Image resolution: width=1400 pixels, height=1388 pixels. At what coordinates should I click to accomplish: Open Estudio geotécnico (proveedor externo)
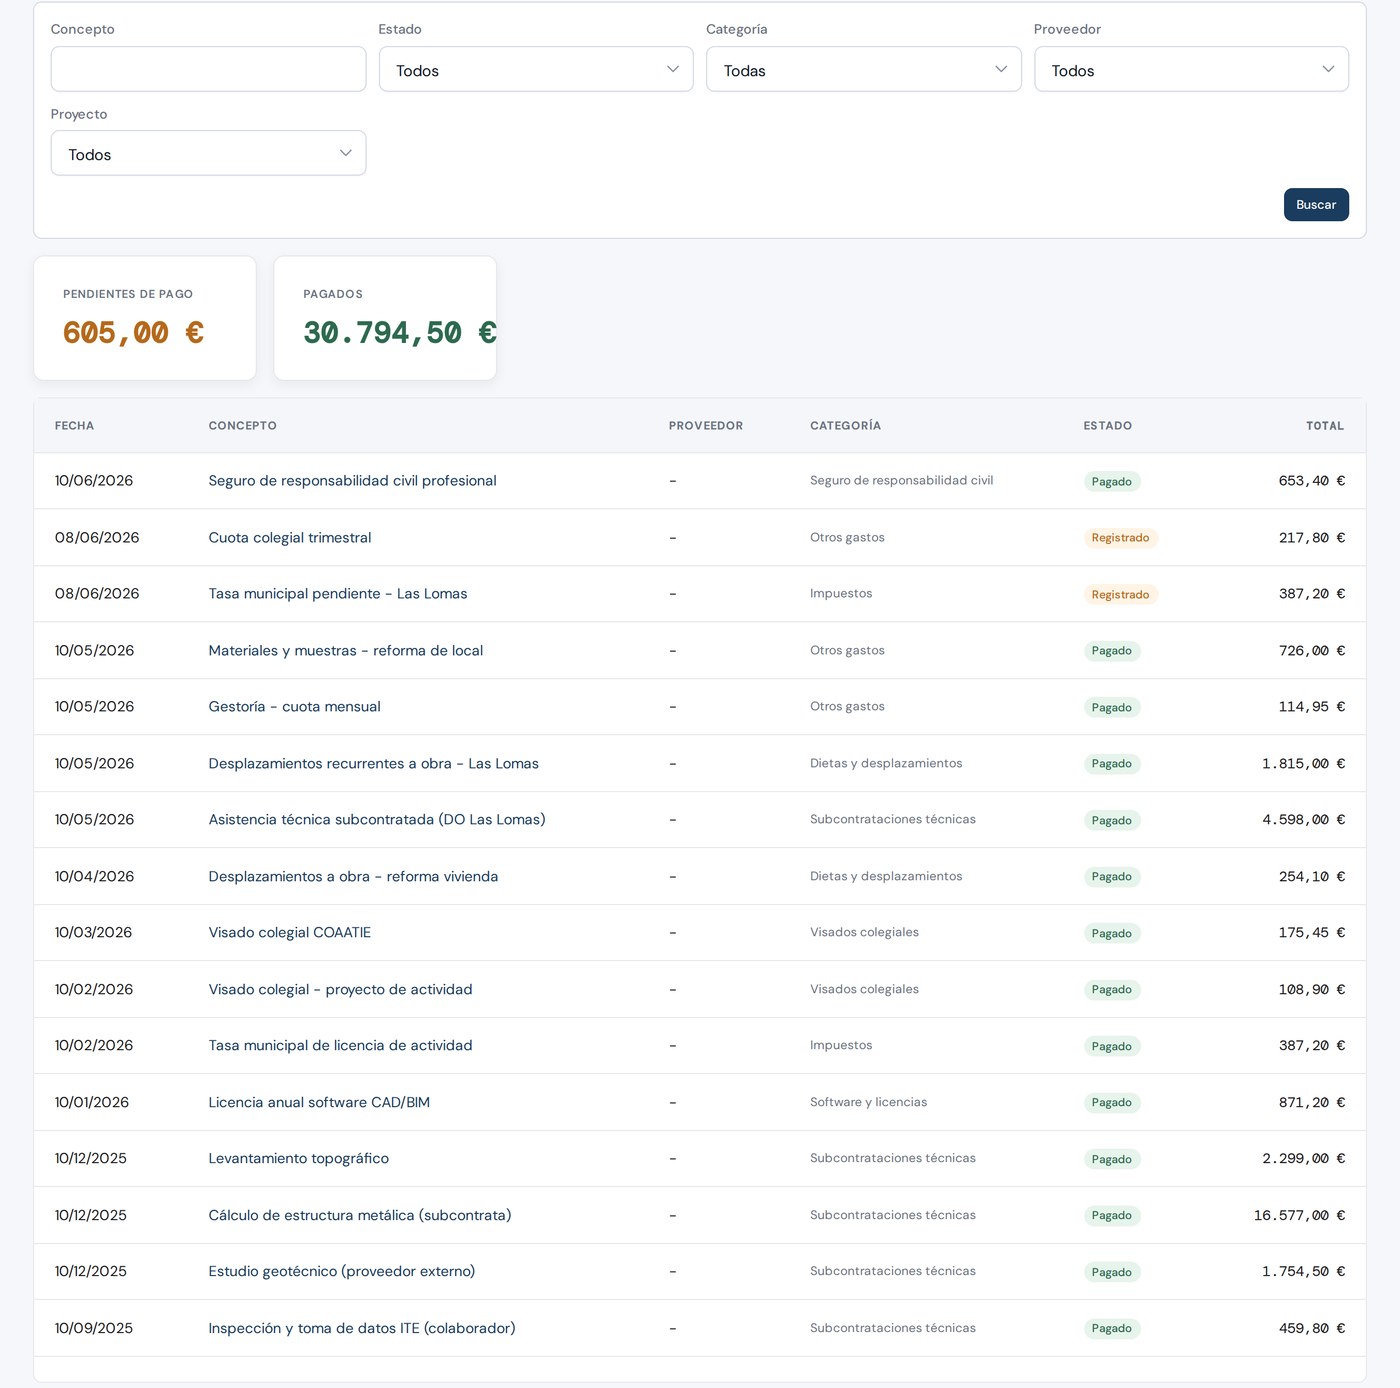(342, 1272)
